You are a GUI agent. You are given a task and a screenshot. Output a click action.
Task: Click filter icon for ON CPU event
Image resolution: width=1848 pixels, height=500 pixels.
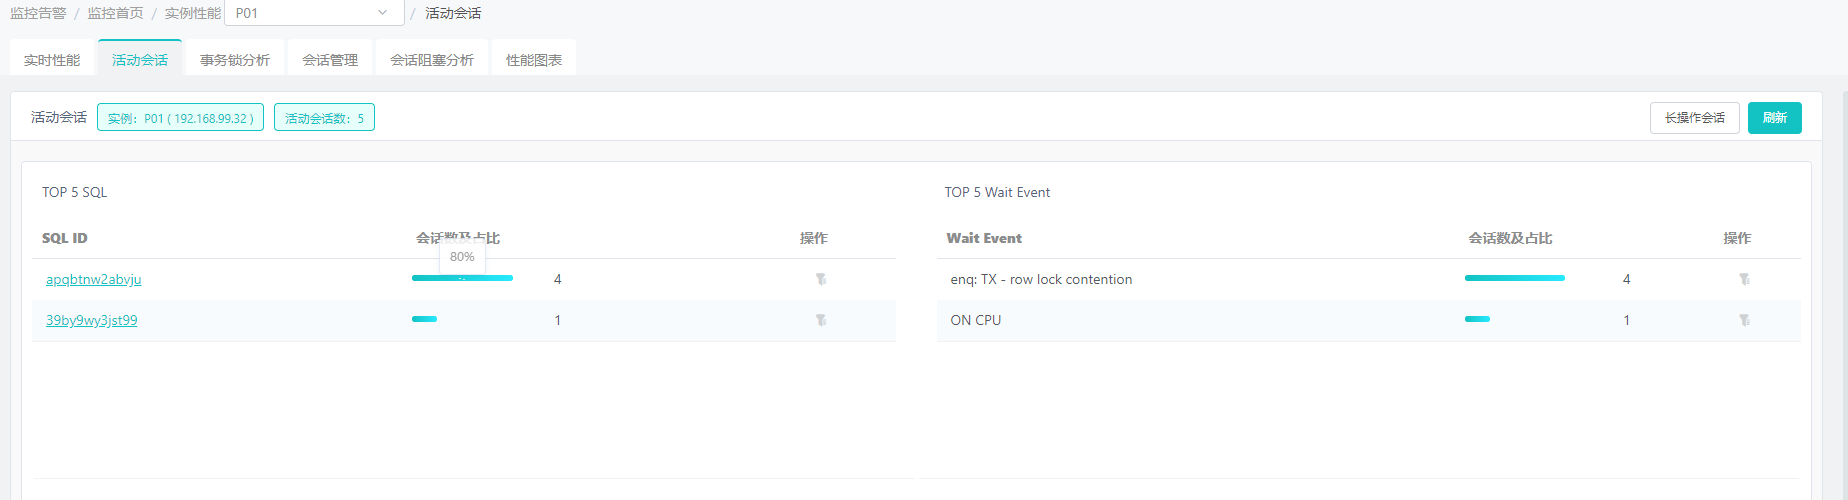pos(1744,320)
